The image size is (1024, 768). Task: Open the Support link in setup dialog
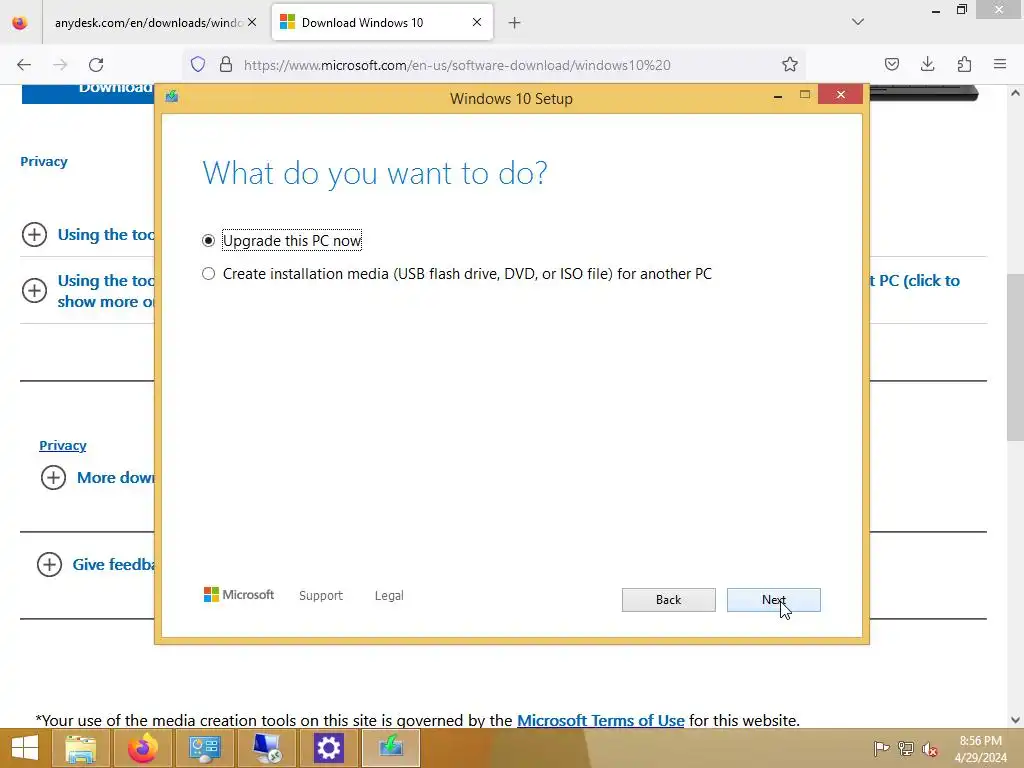tap(321, 596)
